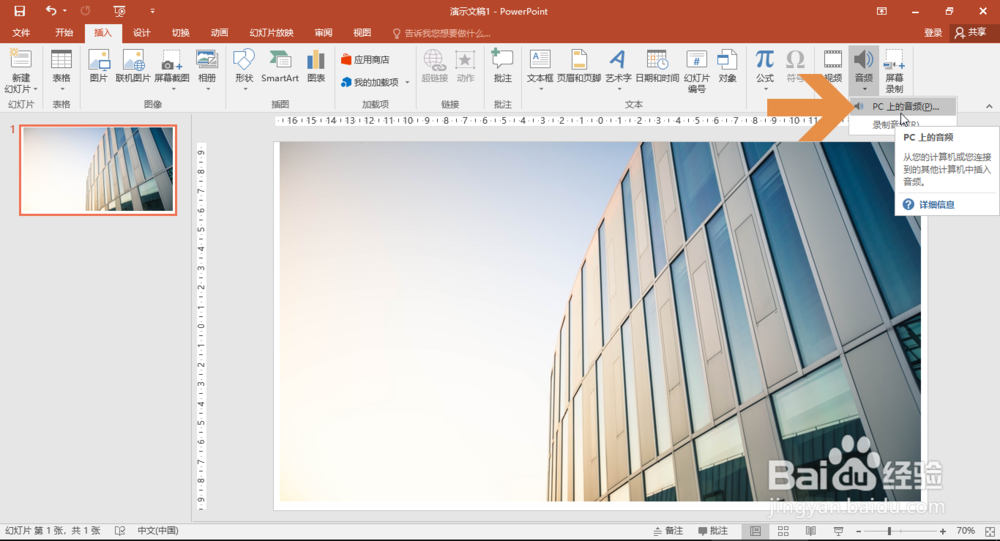Toggle Comments (批注) pane in status bar
This screenshot has height=541, width=1000.
pos(713,531)
